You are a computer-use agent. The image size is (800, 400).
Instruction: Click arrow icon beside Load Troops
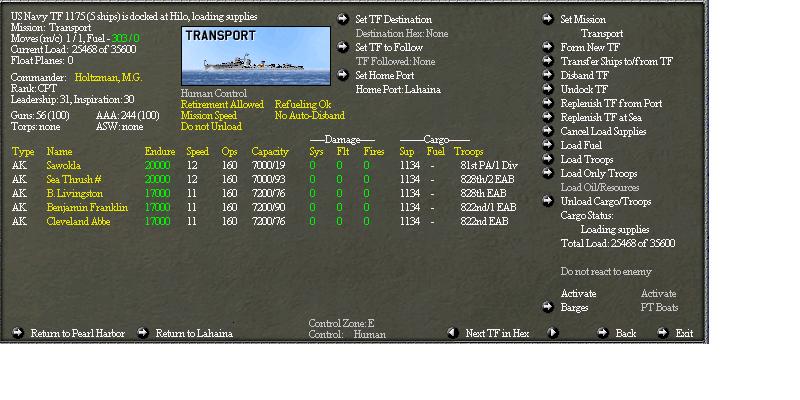point(548,159)
